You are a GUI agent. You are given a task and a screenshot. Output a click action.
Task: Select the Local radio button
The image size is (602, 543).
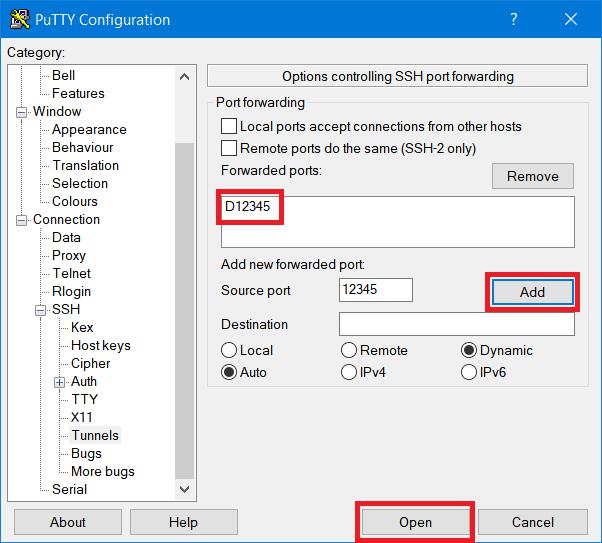pyautogui.click(x=229, y=350)
